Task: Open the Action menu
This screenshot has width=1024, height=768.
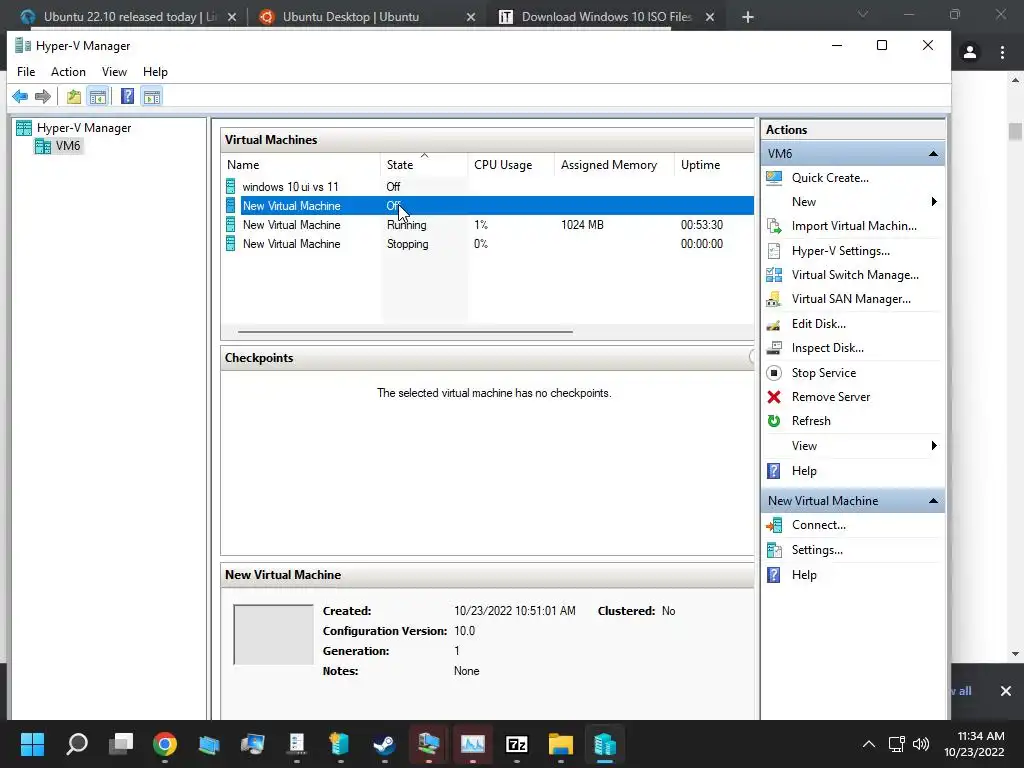Action: pyautogui.click(x=69, y=72)
